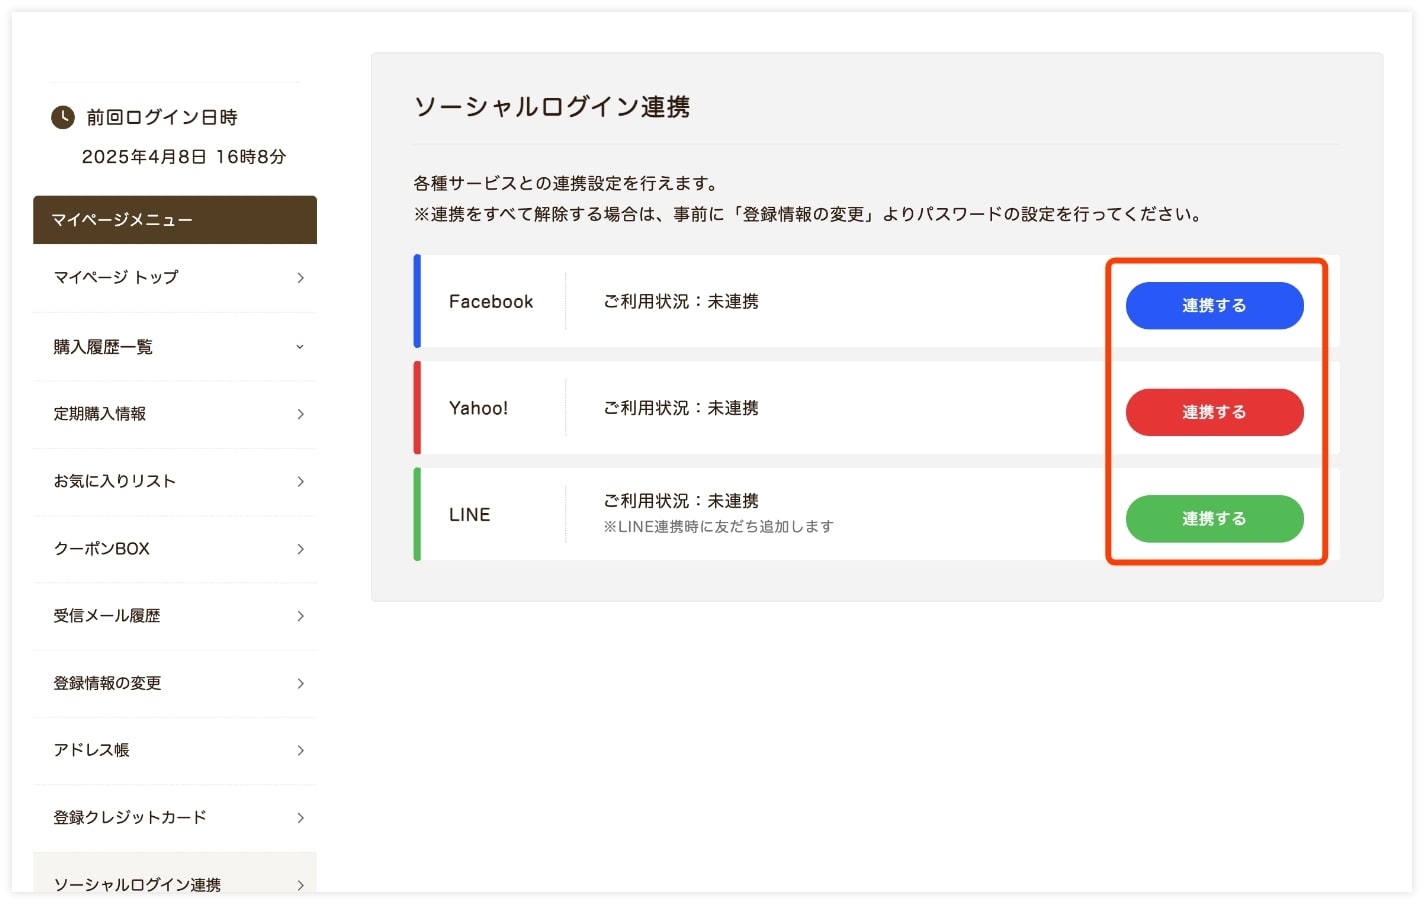Click the マイページメニュー header

coord(175,220)
